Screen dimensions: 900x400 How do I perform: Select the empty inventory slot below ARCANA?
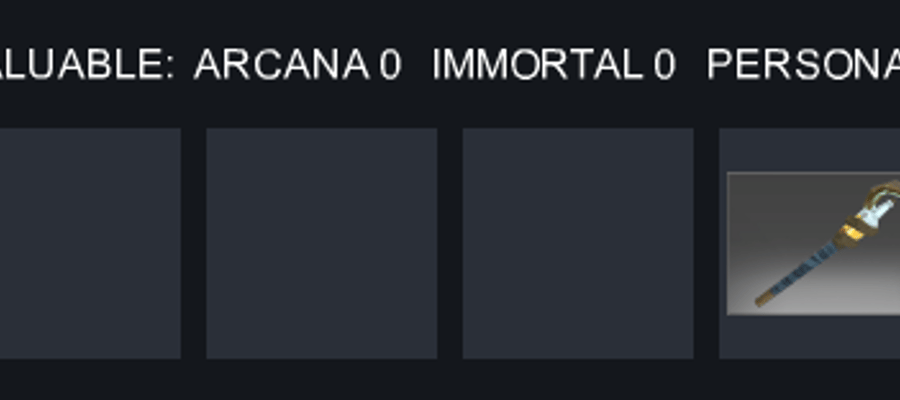321,243
